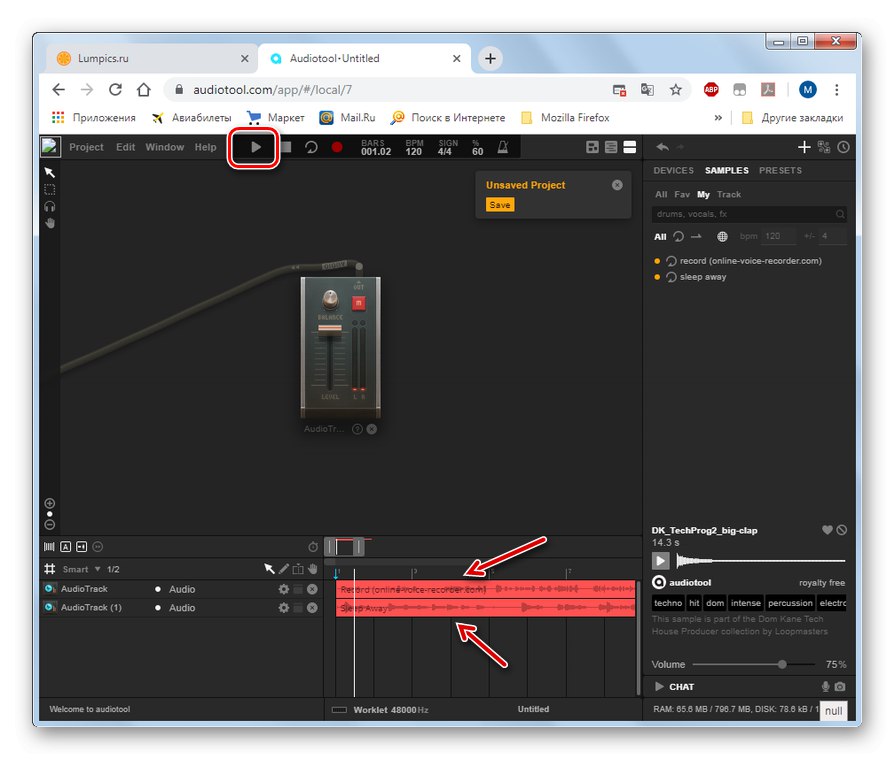Toggle the metronome icon
Image resolution: width=895 pixels, height=760 pixels.
pos(504,147)
